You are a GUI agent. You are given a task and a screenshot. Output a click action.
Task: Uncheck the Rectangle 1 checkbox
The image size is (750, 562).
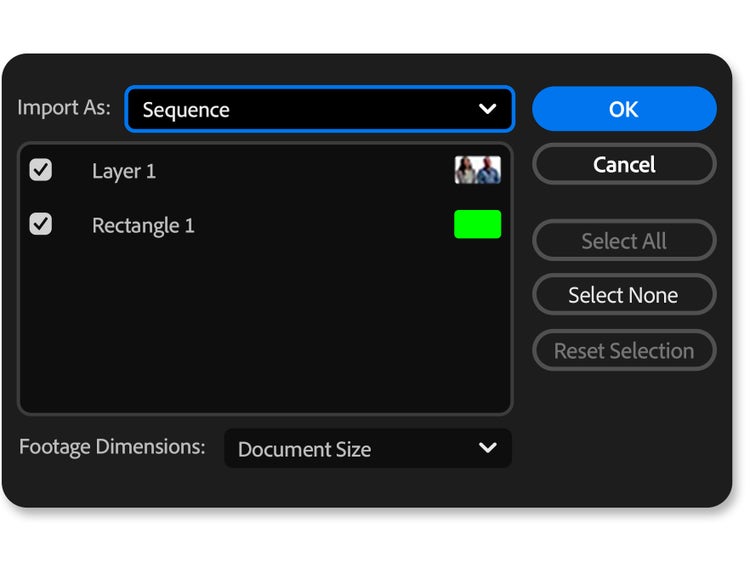[40, 224]
